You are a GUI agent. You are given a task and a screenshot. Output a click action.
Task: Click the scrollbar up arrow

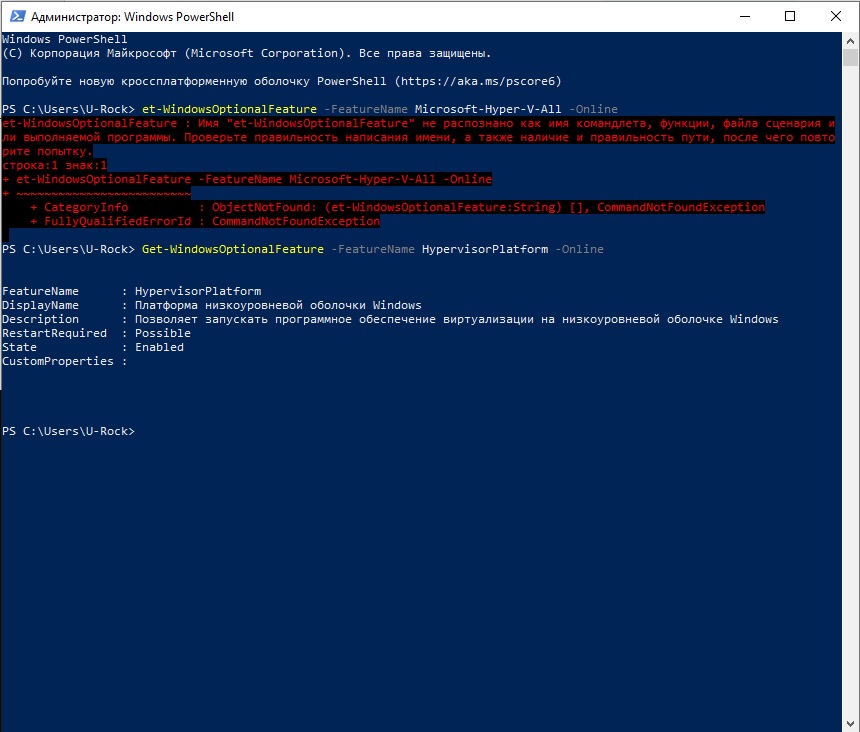[850, 40]
